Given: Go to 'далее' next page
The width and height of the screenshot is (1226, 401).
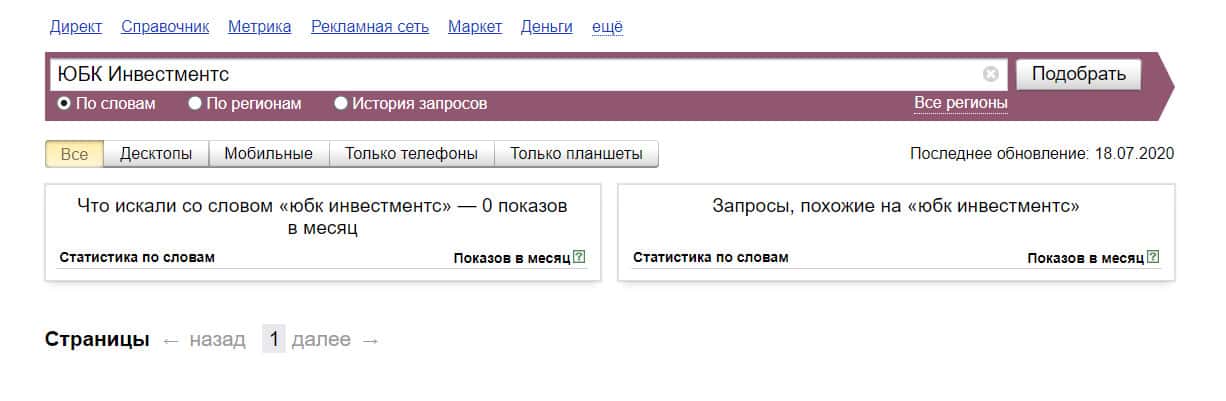Looking at the screenshot, I should (x=335, y=340).
